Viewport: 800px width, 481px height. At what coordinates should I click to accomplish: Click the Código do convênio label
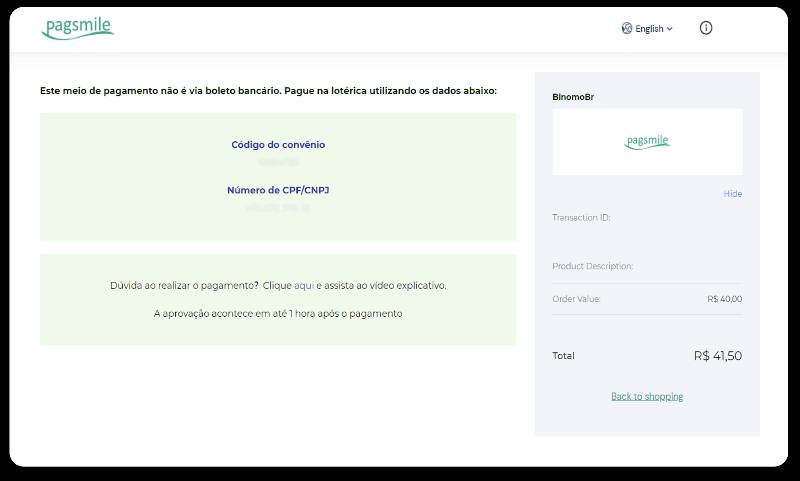pos(278,145)
